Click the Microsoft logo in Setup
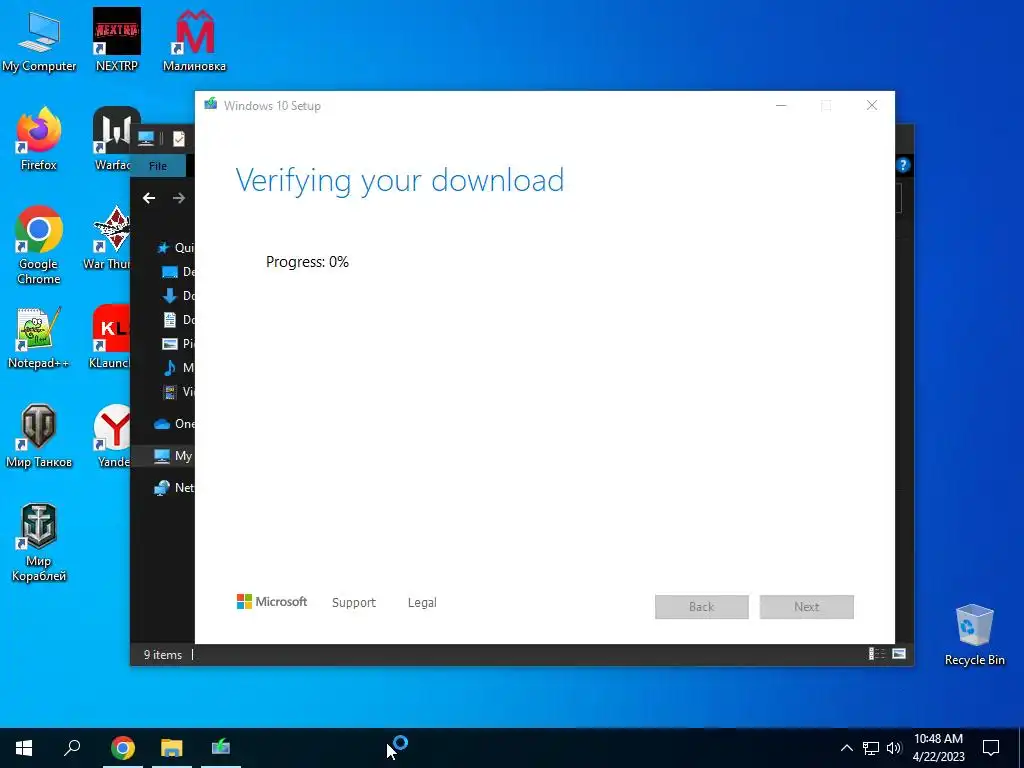This screenshot has width=1024, height=768. (x=272, y=601)
